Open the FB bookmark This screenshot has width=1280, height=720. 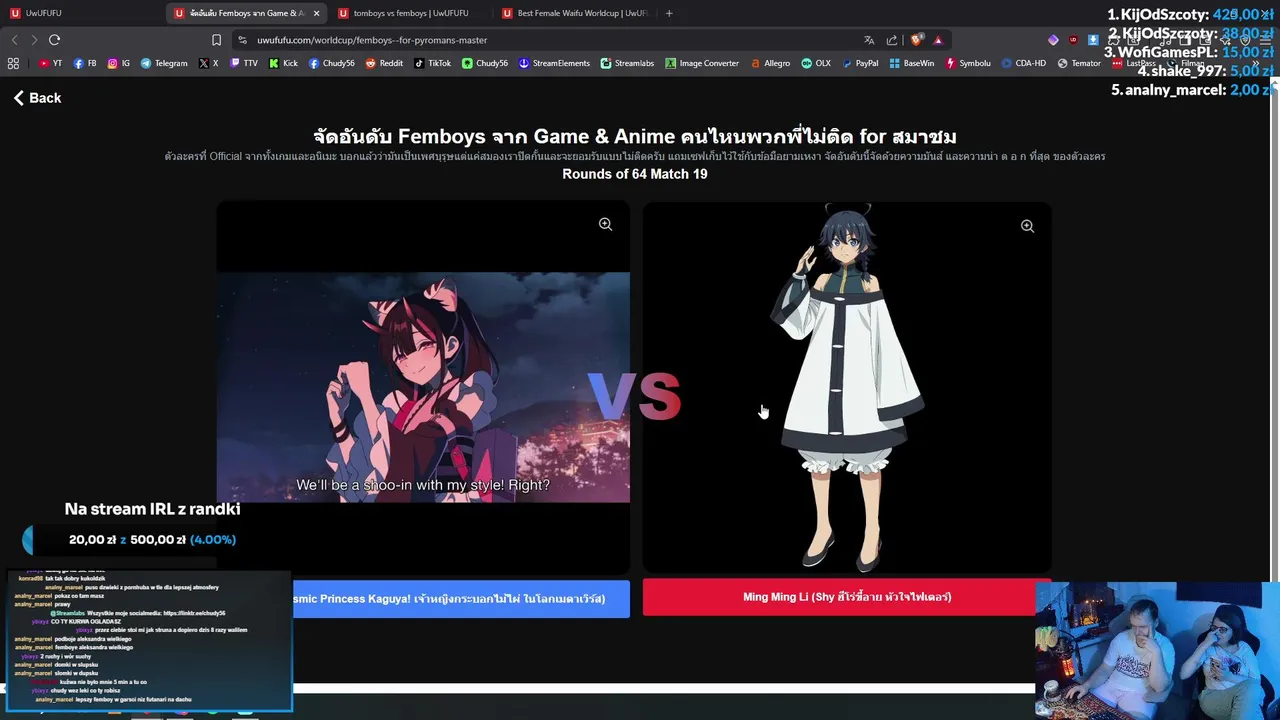click(x=85, y=63)
